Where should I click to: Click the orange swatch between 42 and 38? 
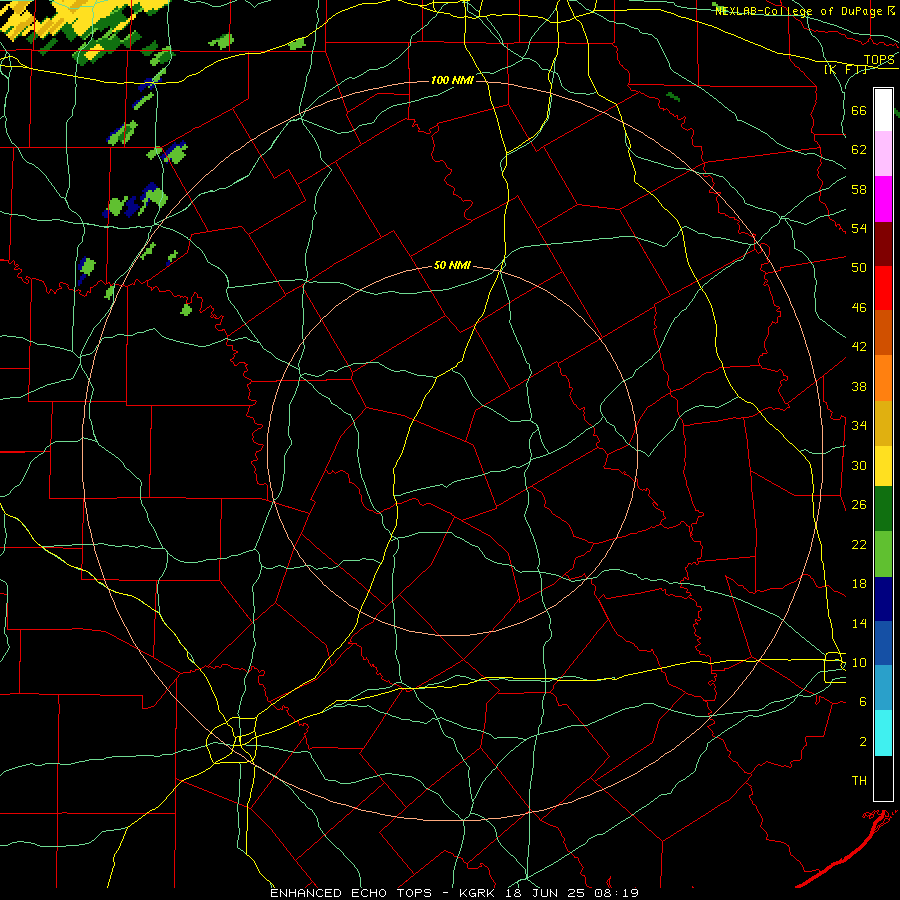click(x=883, y=377)
